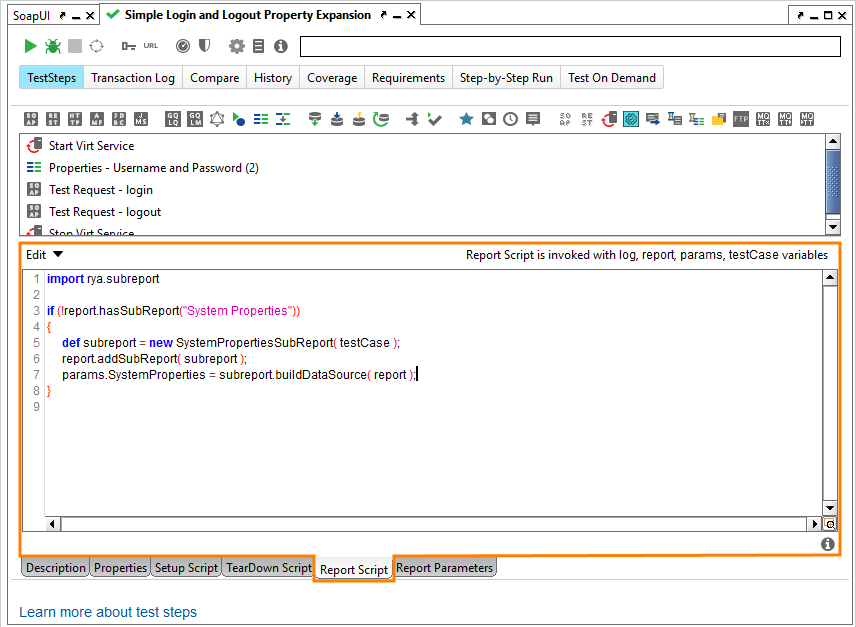Create load test with gauge icon
The image size is (856, 627).
pos(183,46)
